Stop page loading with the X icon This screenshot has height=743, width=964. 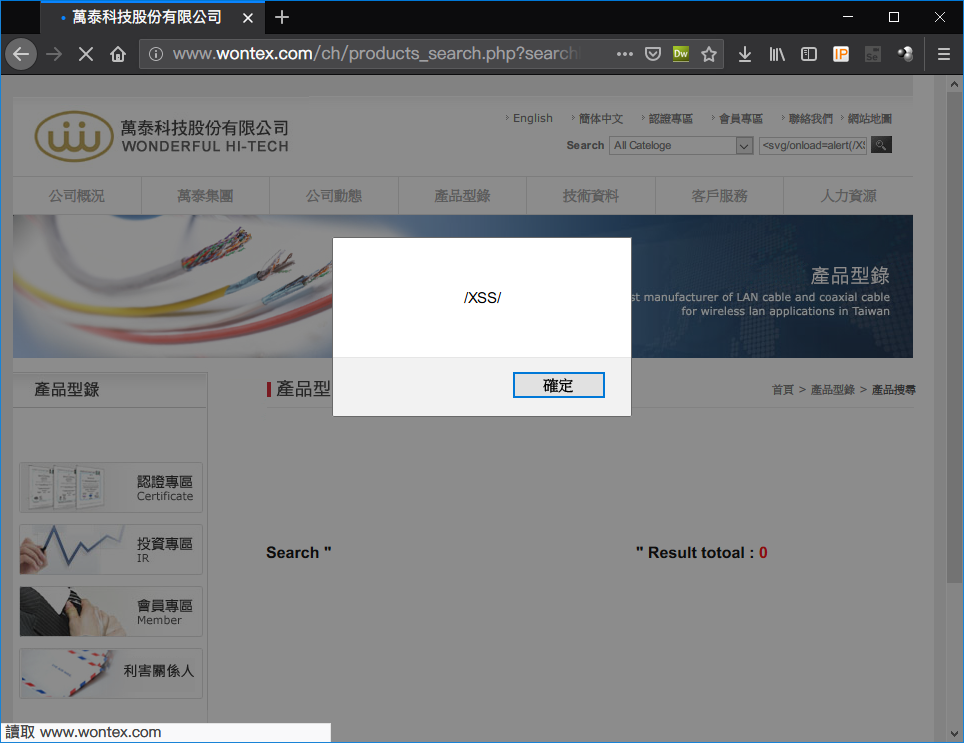pos(86,54)
